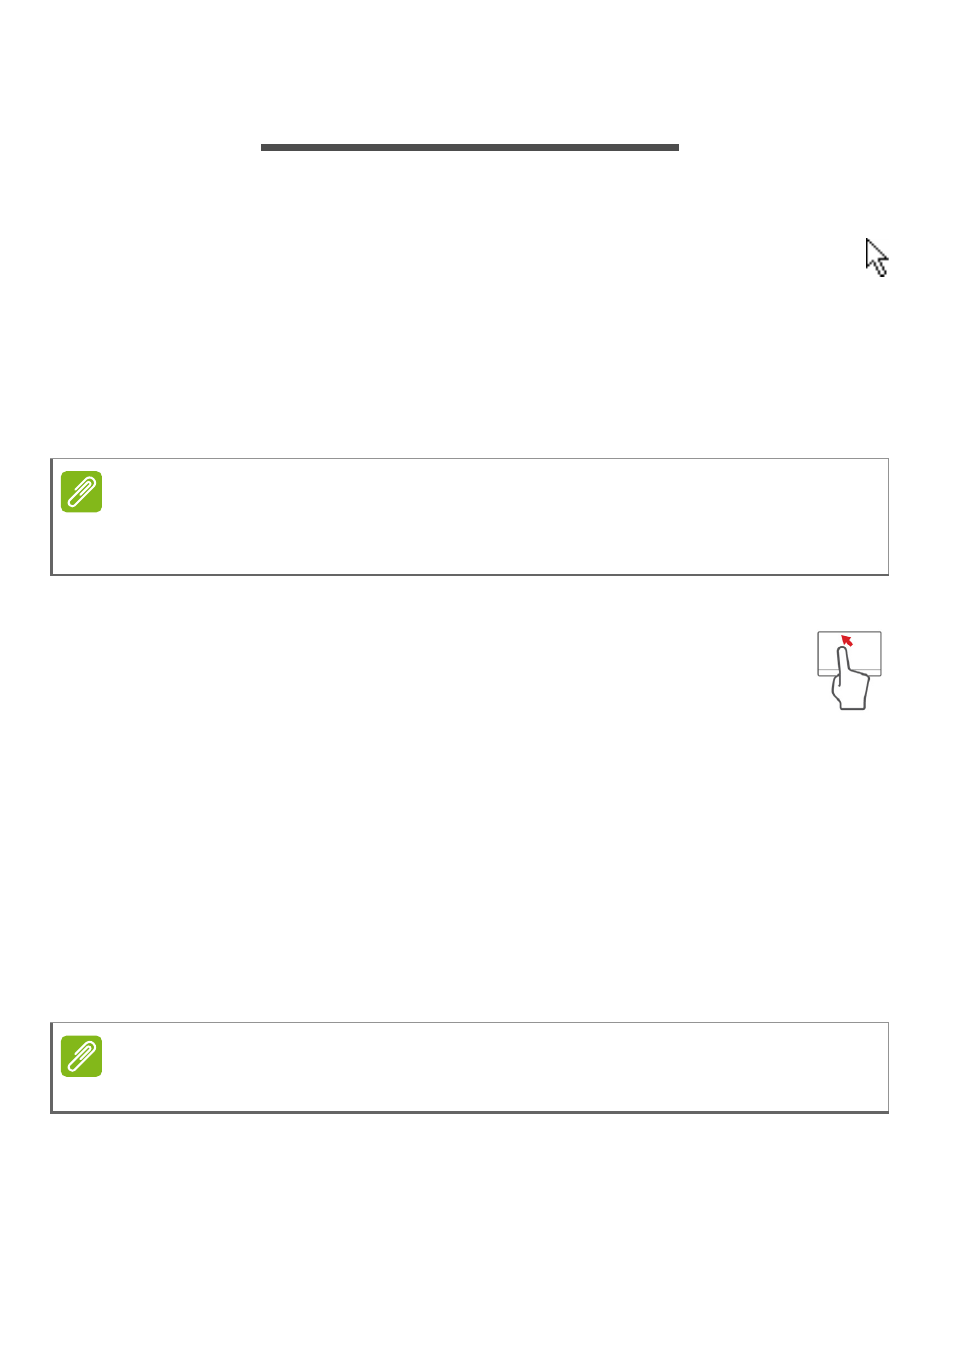Click inside the lower note box
The height and width of the screenshot is (1351, 954).
point(470,1067)
